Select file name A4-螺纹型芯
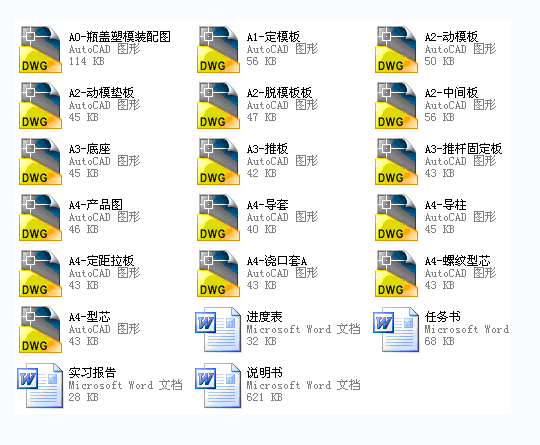Viewport: 540px width, 445px height. [x=457, y=261]
